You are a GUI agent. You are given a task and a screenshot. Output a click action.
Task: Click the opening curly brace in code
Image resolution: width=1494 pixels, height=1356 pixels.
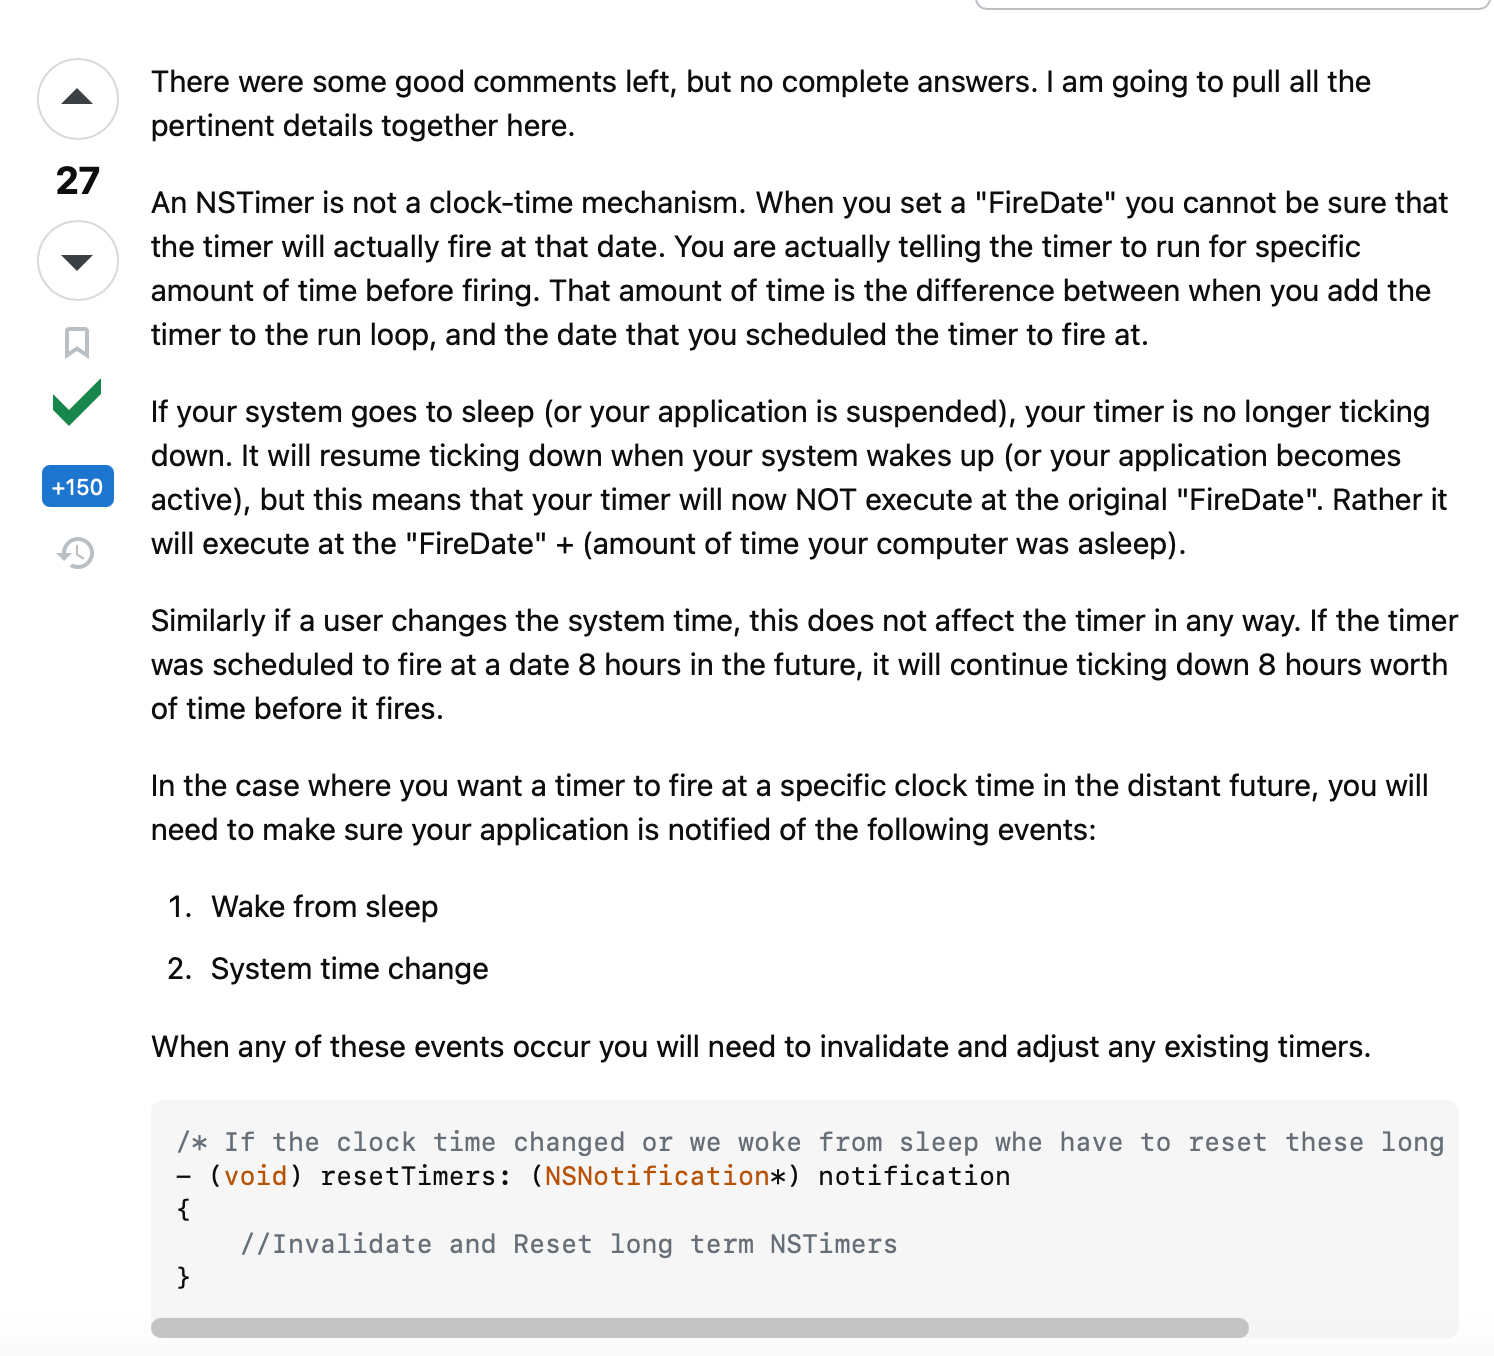183,1210
